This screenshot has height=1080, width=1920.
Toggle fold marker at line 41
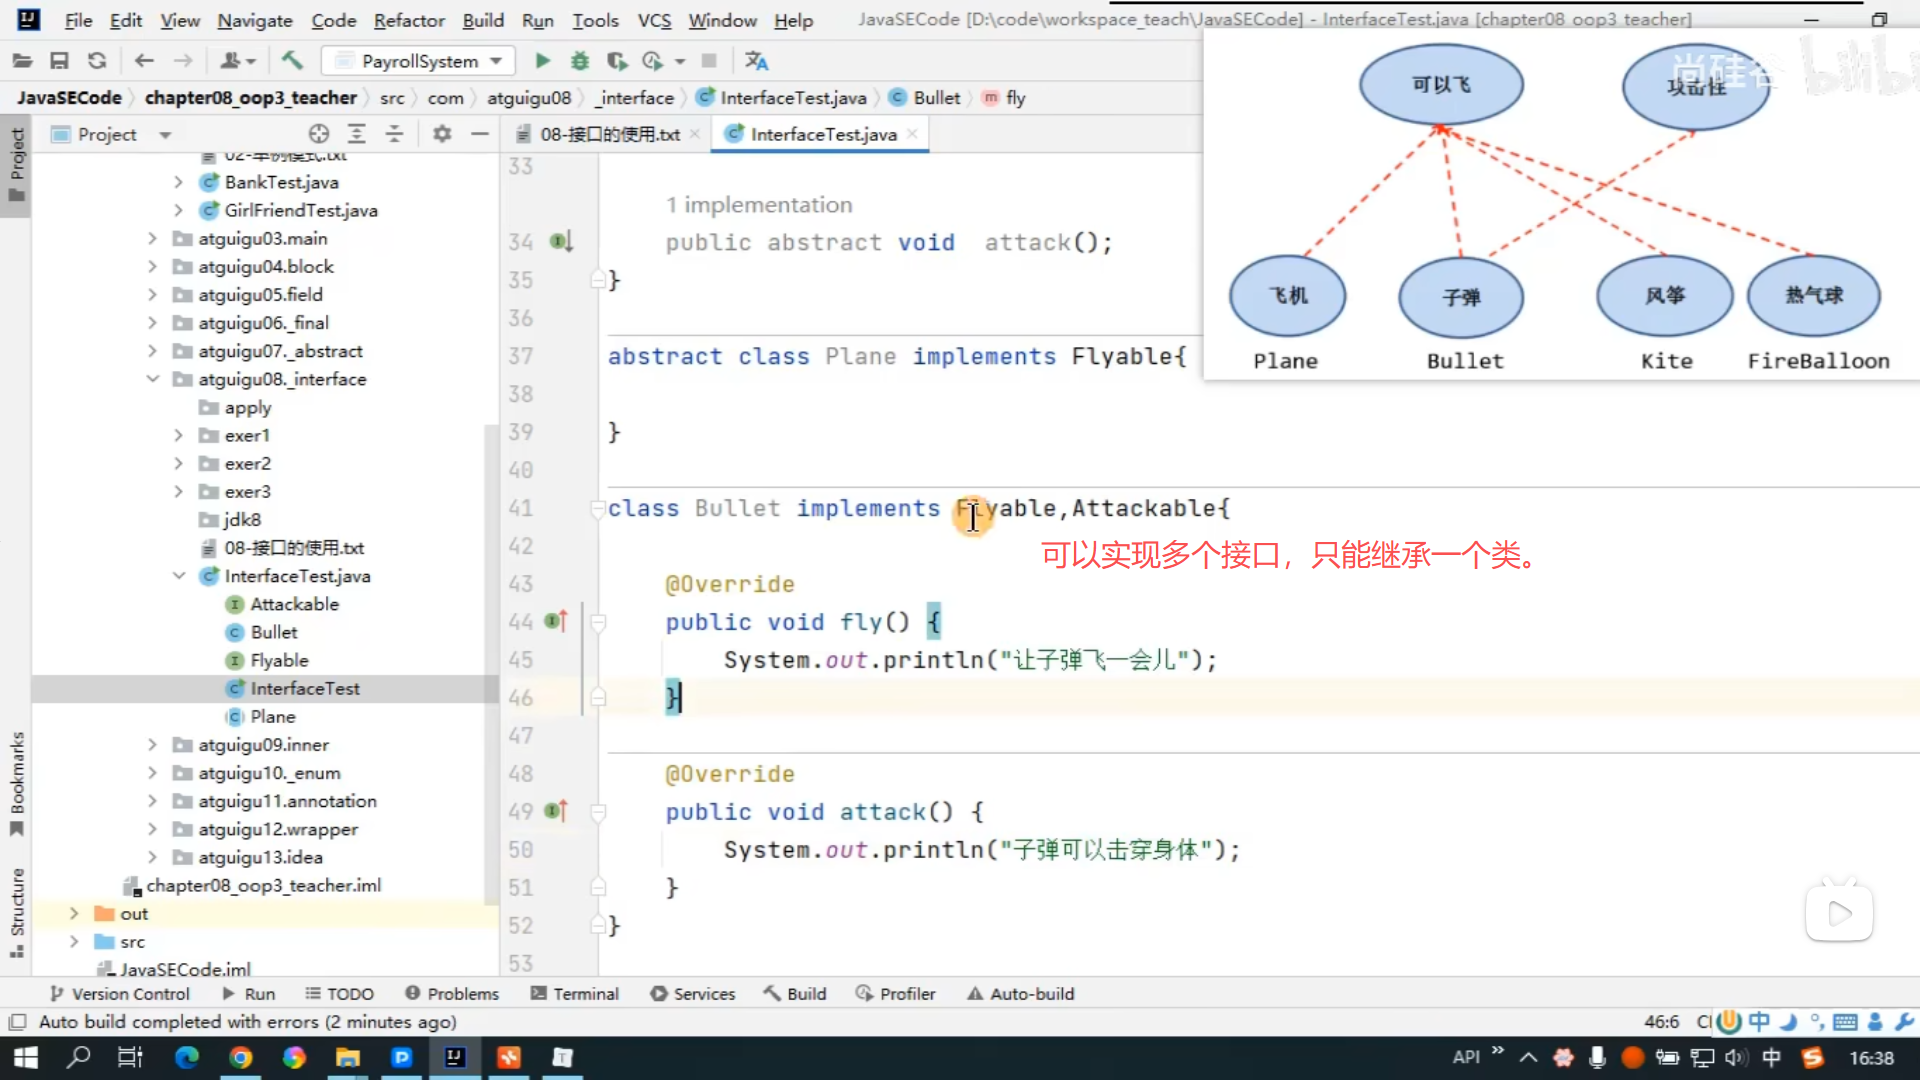[597, 508]
